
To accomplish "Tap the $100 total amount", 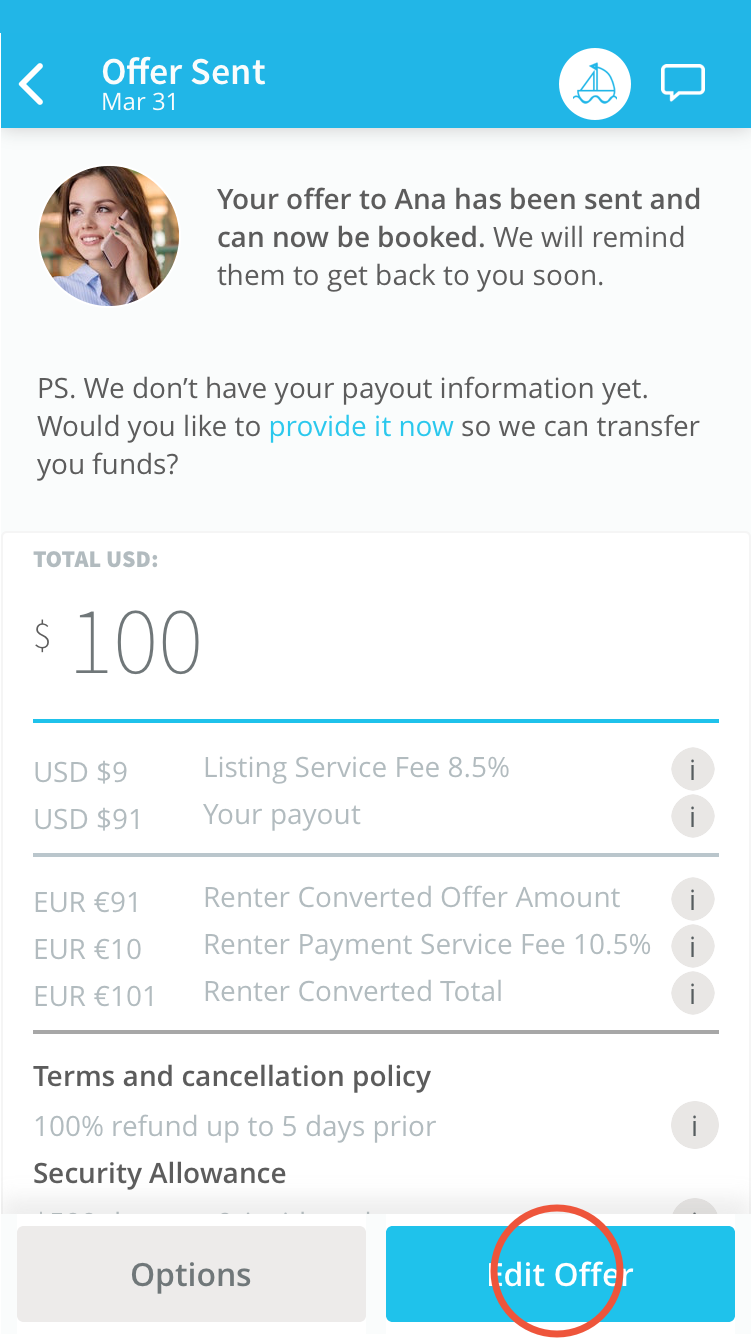I will click(x=118, y=643).
